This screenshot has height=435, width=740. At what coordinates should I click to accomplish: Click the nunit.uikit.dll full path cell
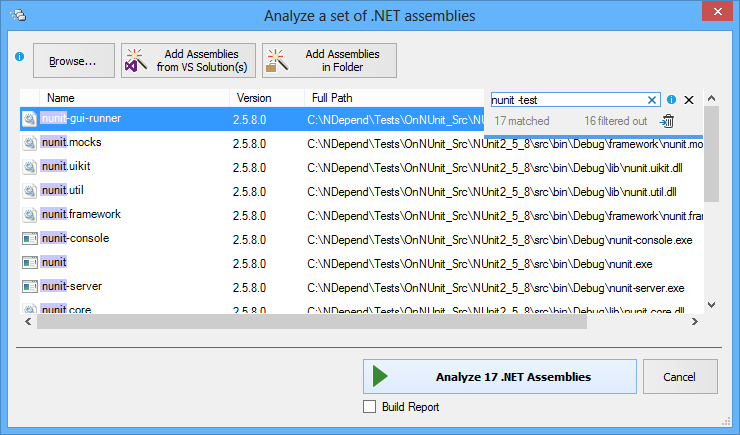click(x=495, y=168)
